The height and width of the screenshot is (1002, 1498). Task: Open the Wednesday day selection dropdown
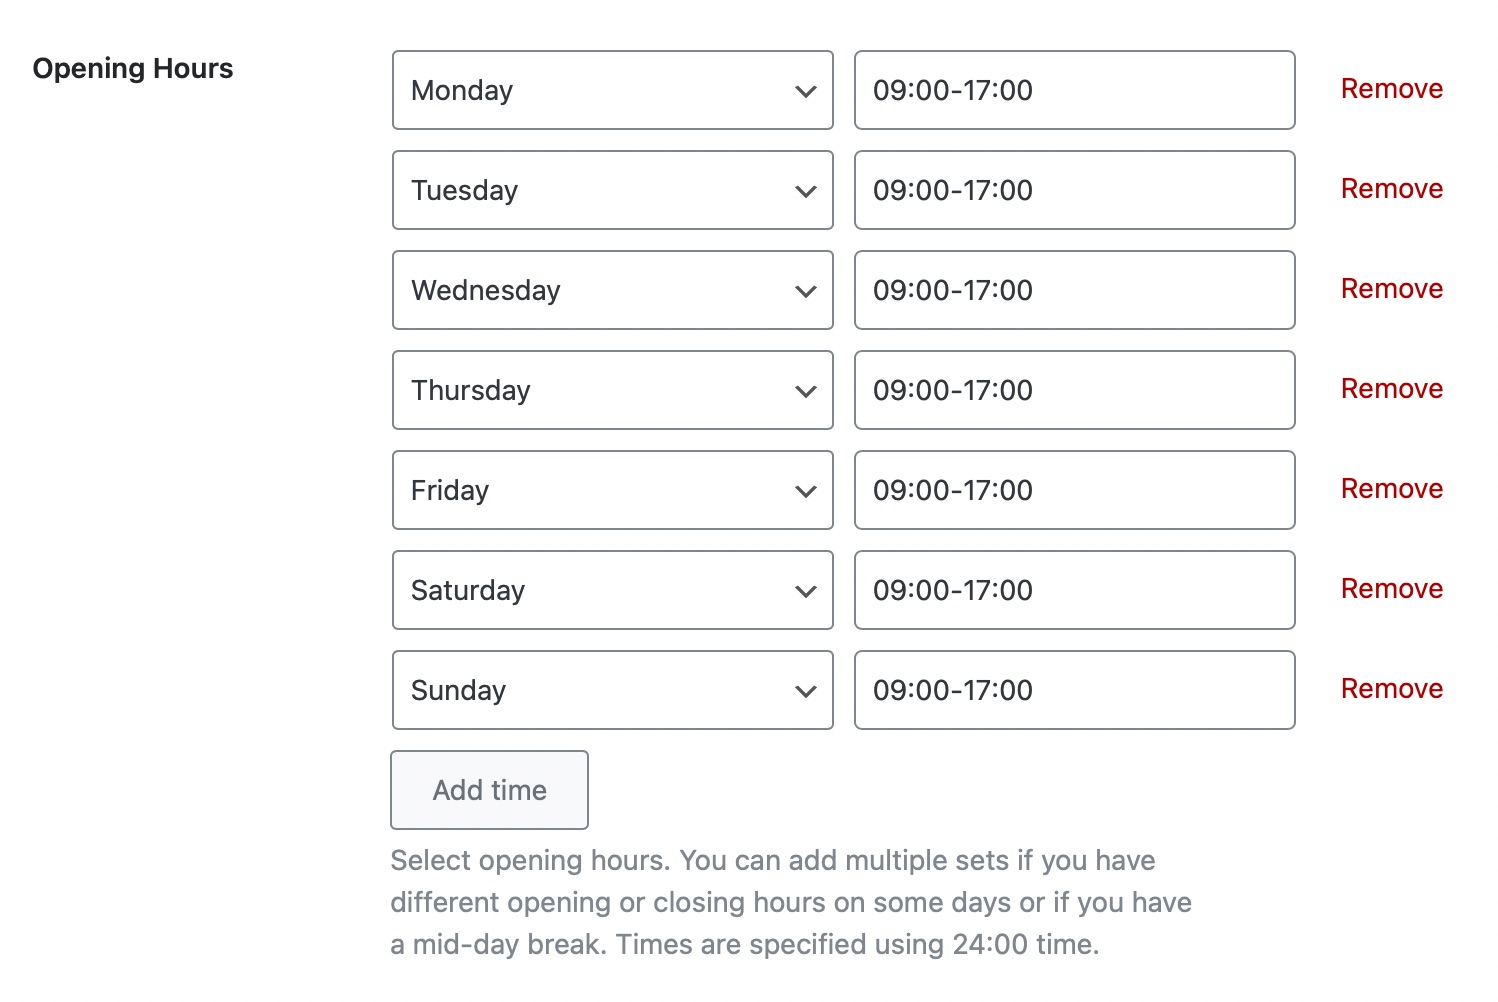612,290
